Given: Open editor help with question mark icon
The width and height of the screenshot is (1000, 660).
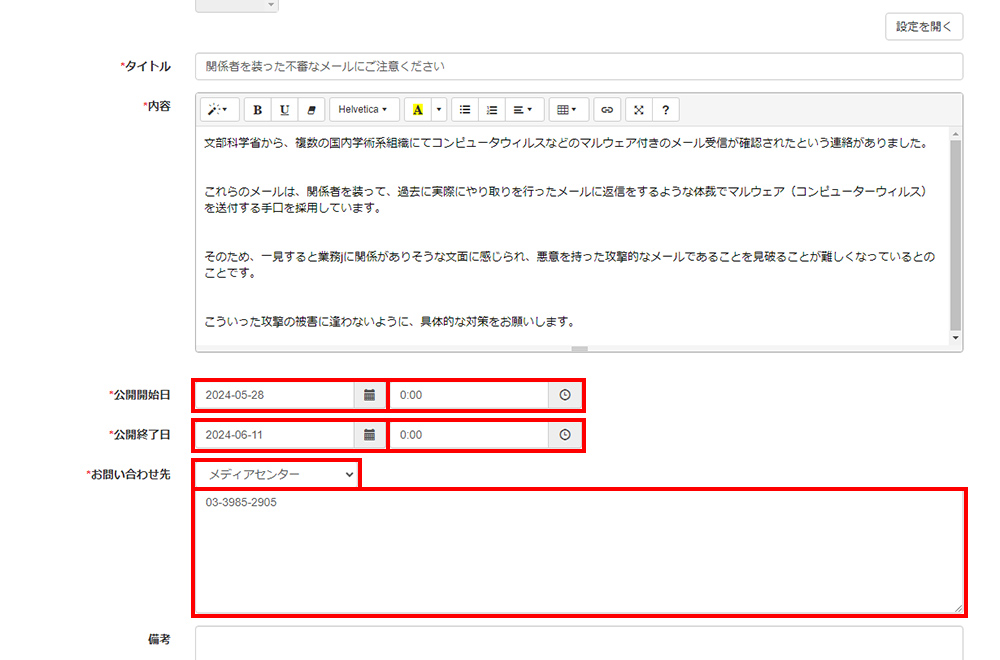Looking at the screenshot, I should pos(665,110).
